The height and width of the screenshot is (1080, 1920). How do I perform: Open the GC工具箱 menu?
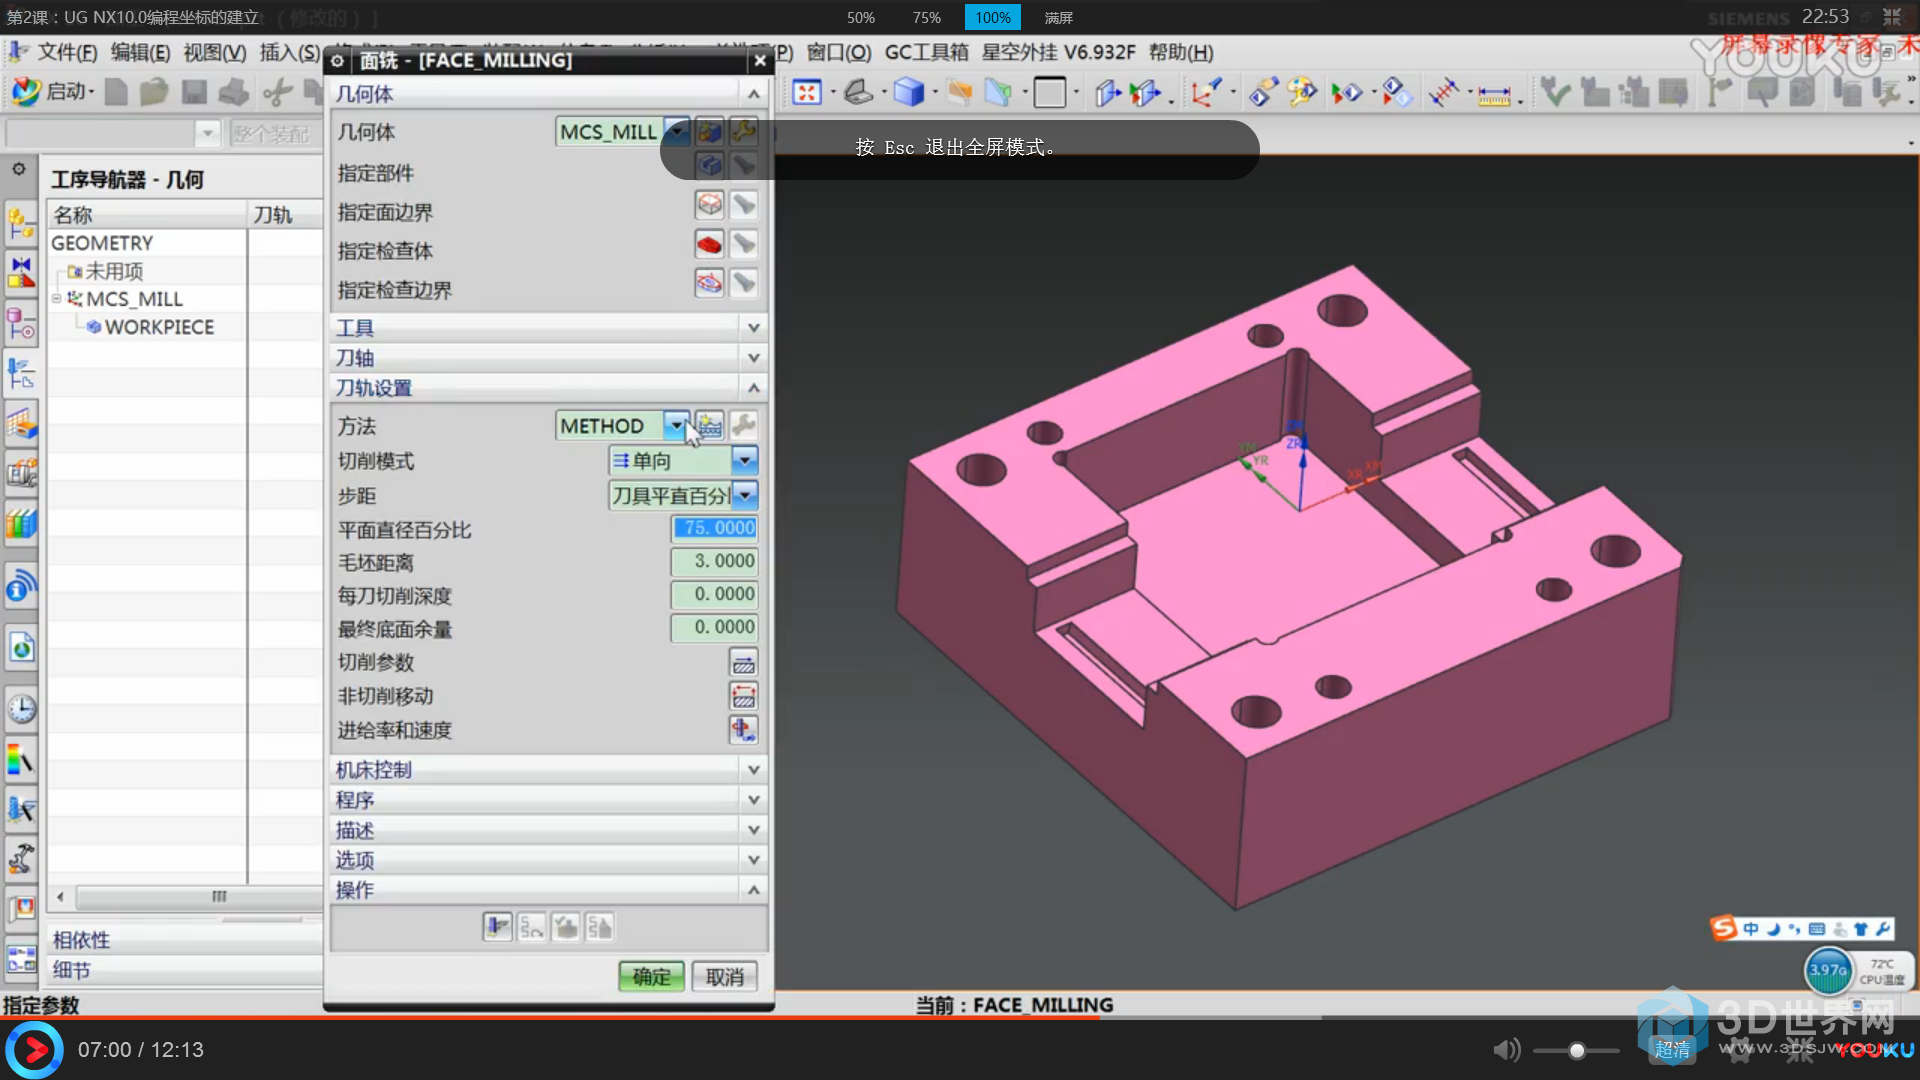tap(926, 52)
